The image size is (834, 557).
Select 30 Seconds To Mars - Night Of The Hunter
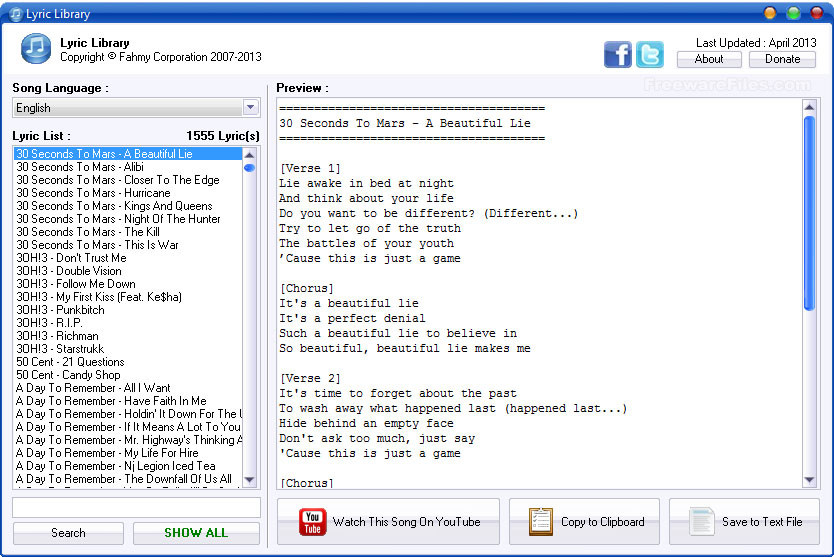(x=128, y=219)
